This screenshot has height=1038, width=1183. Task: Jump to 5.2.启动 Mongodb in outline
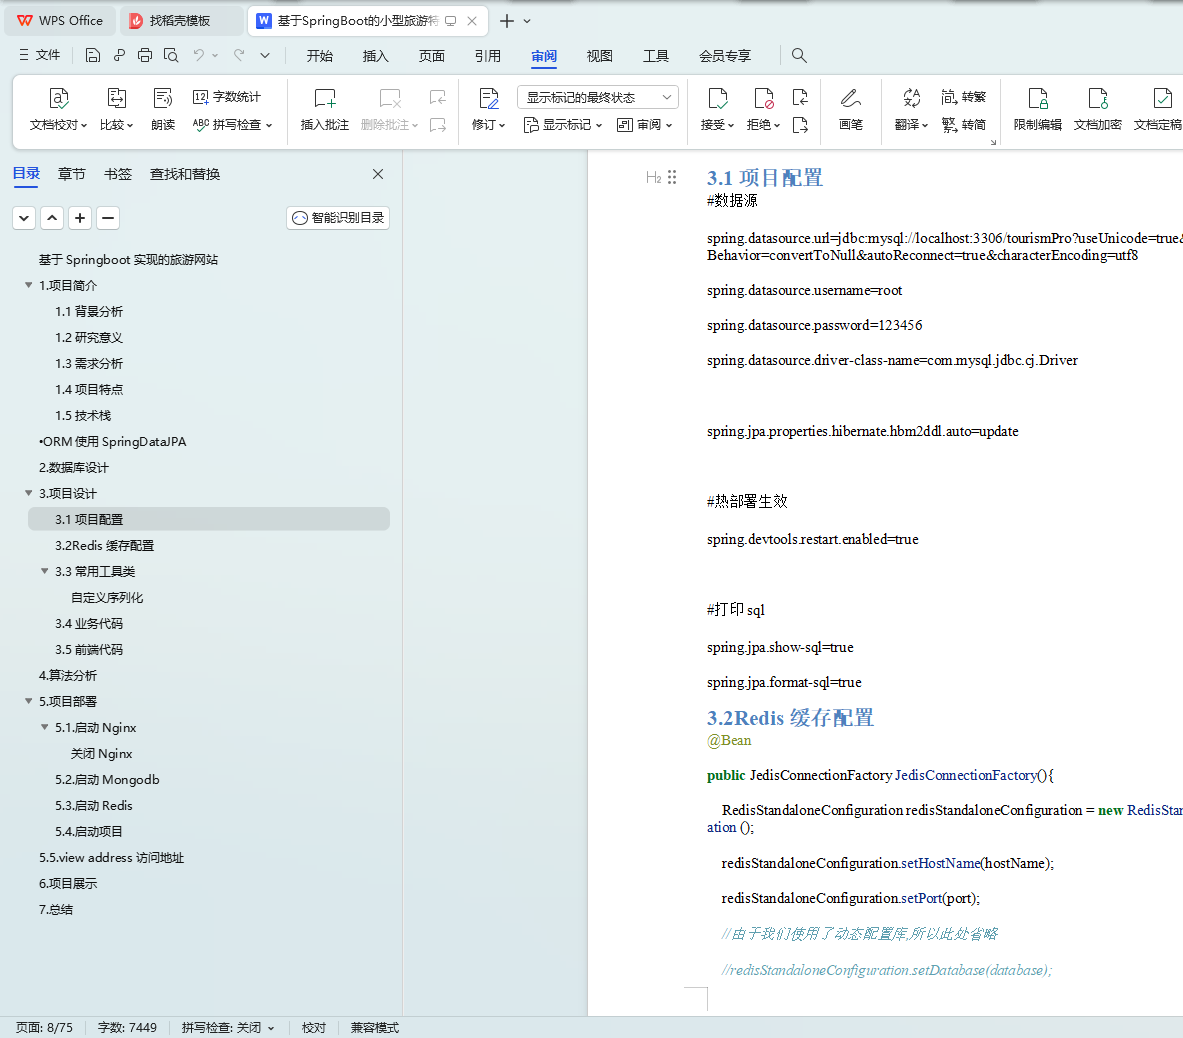107,779
